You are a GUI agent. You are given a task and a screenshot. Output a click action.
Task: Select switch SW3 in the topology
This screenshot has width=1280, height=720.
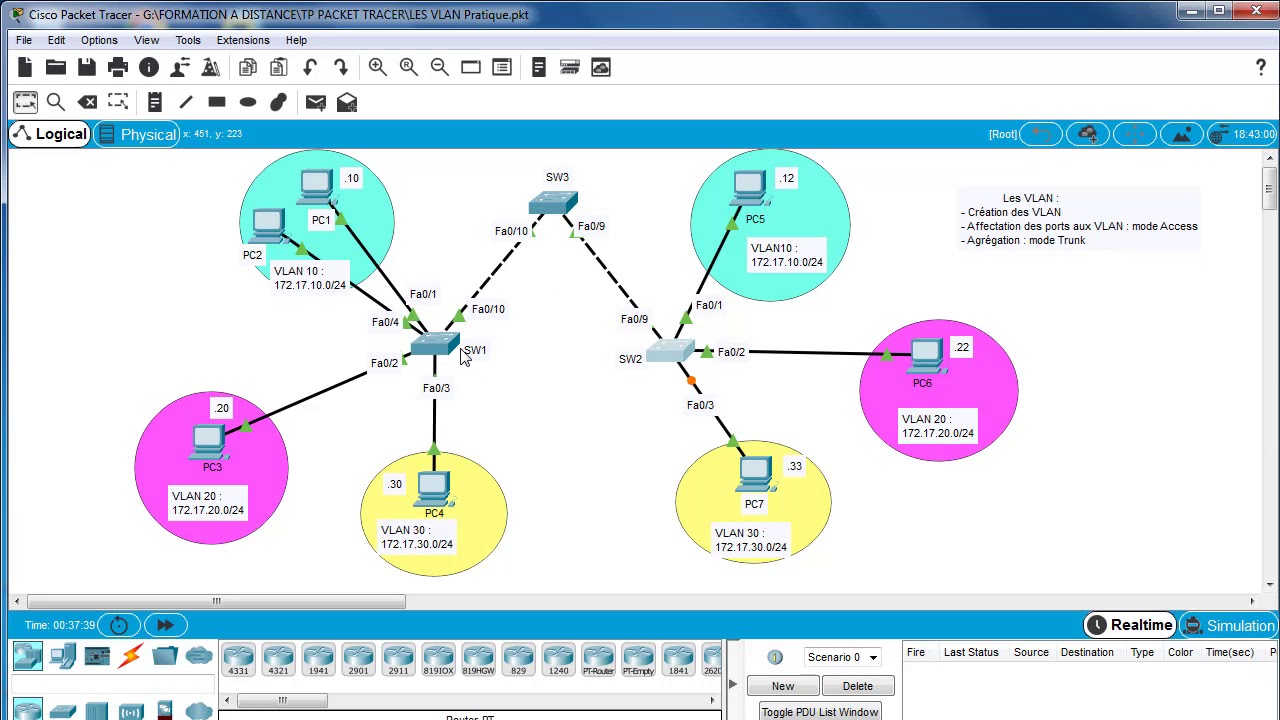[x=553, y=203]
